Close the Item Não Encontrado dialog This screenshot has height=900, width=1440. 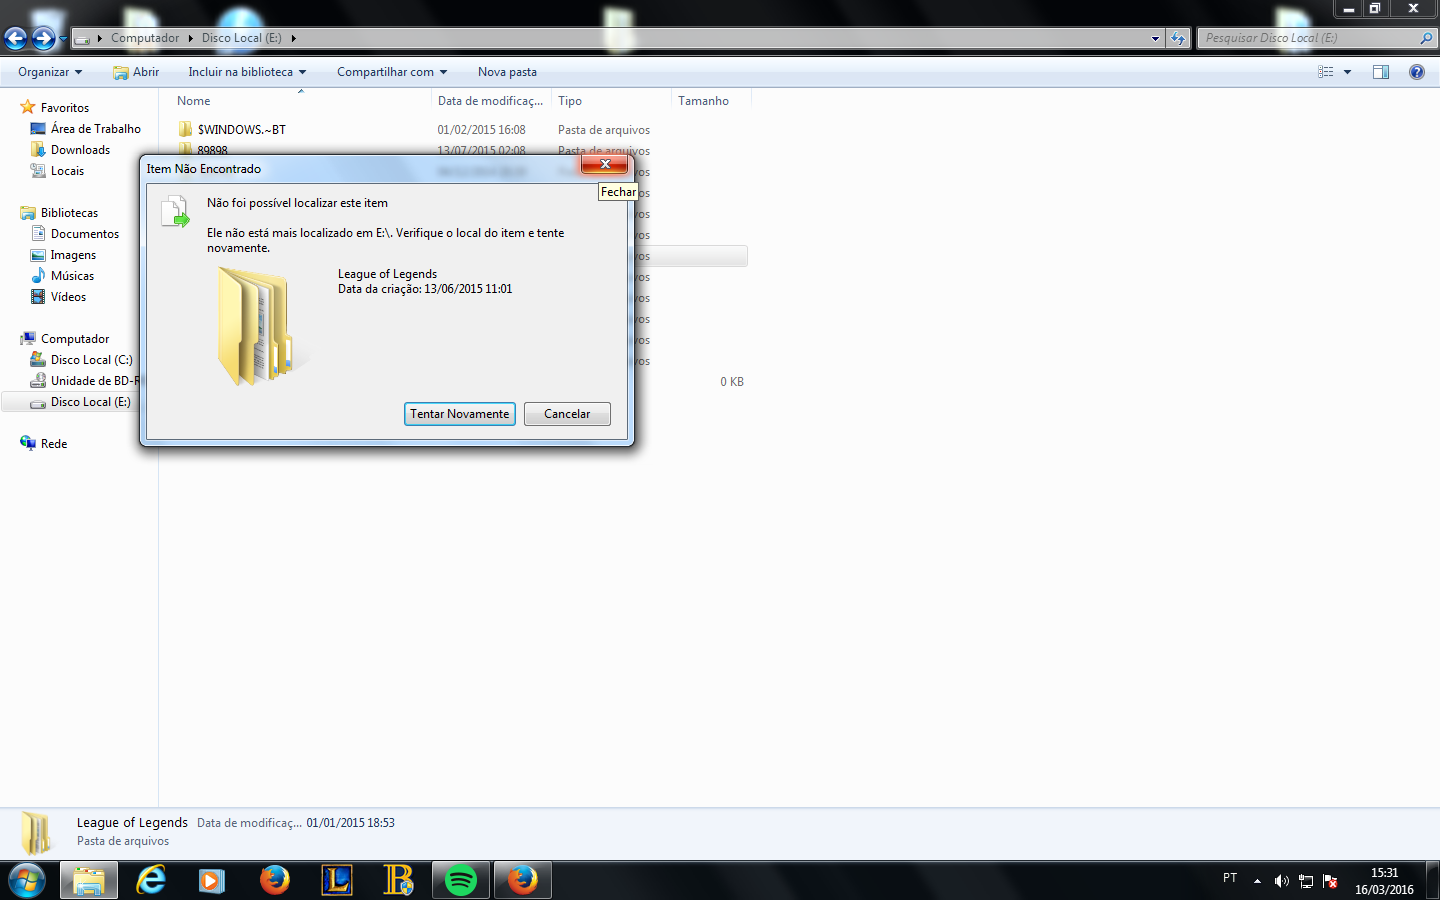[x=604, y=164]
